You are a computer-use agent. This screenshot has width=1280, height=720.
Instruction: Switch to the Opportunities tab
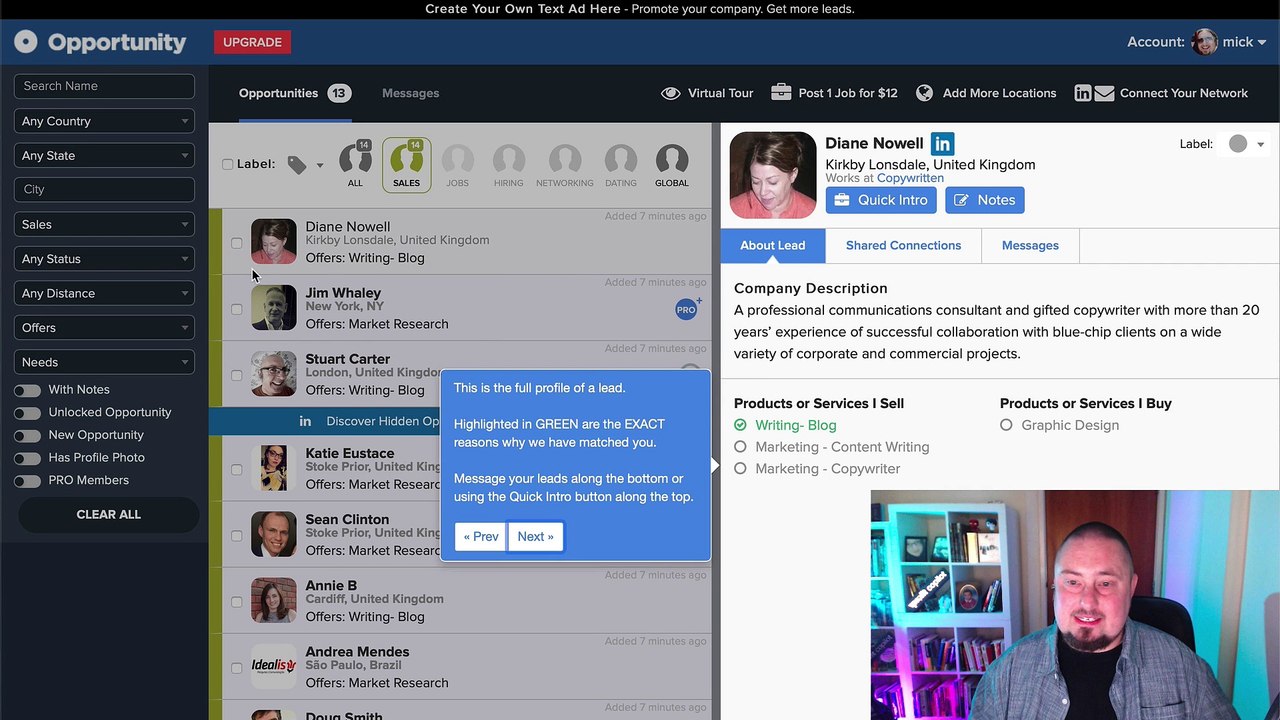(x=293, y=93)
